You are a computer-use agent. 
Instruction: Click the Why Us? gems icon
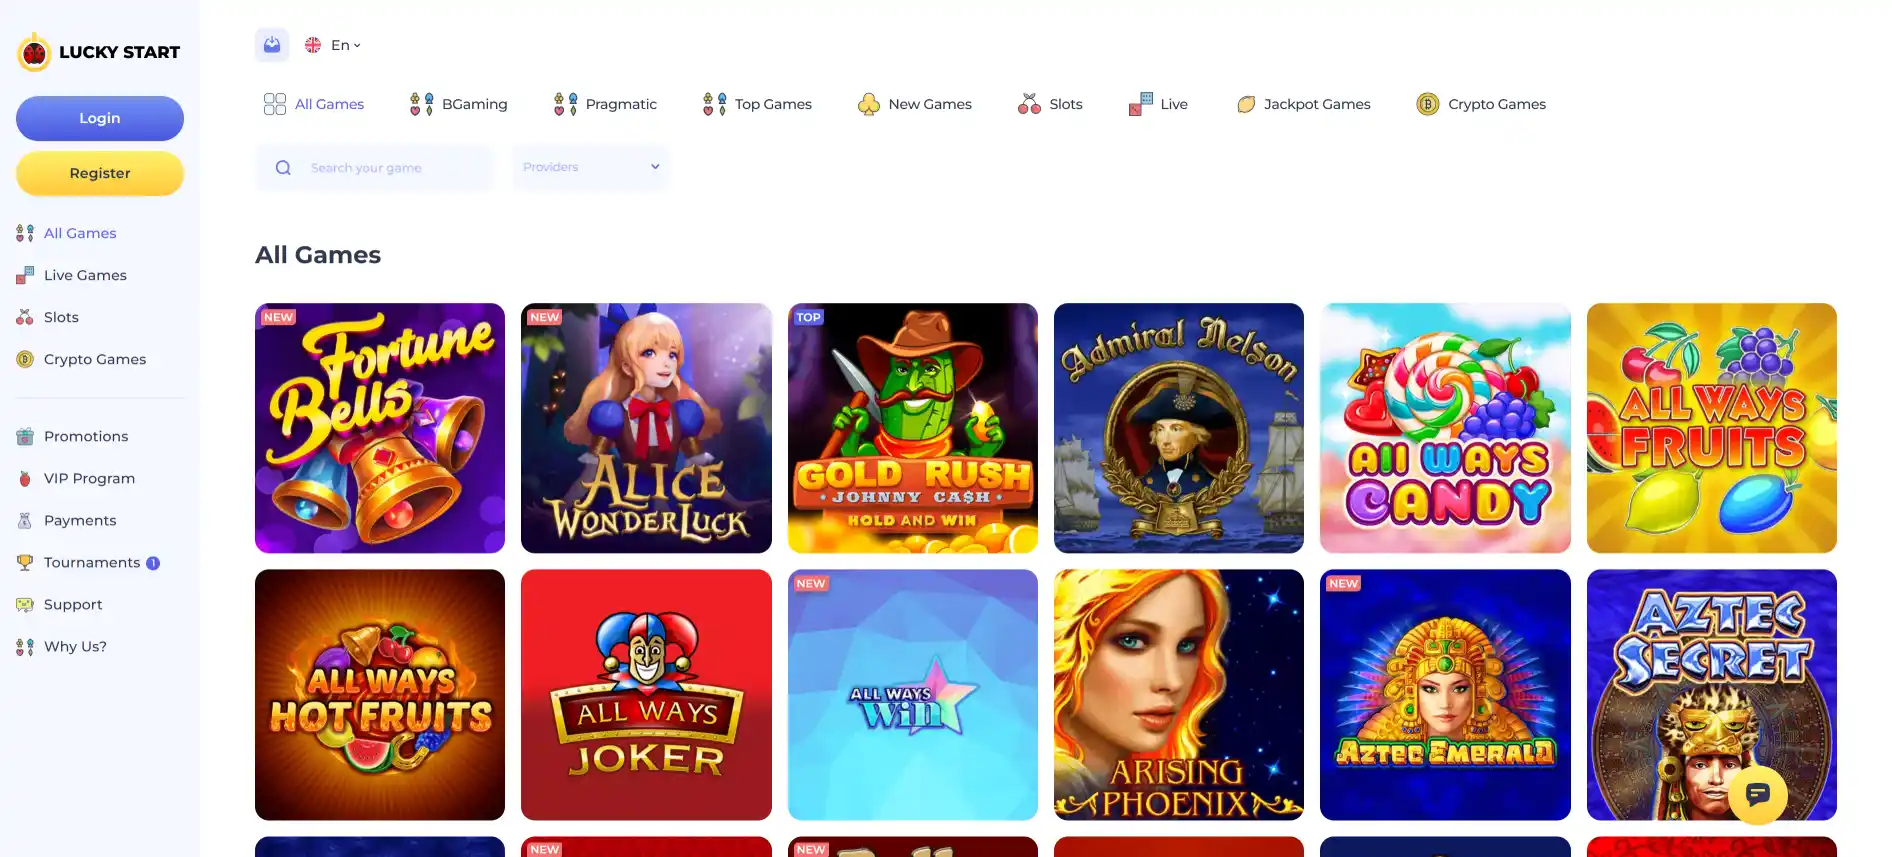pyautogui.click(x=25, y=646)
